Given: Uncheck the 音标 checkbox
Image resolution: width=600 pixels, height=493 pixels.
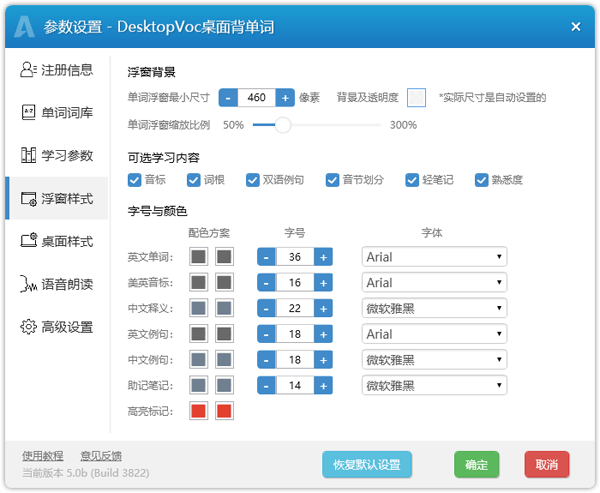Looking at the screenshot, I should point(134,180).
